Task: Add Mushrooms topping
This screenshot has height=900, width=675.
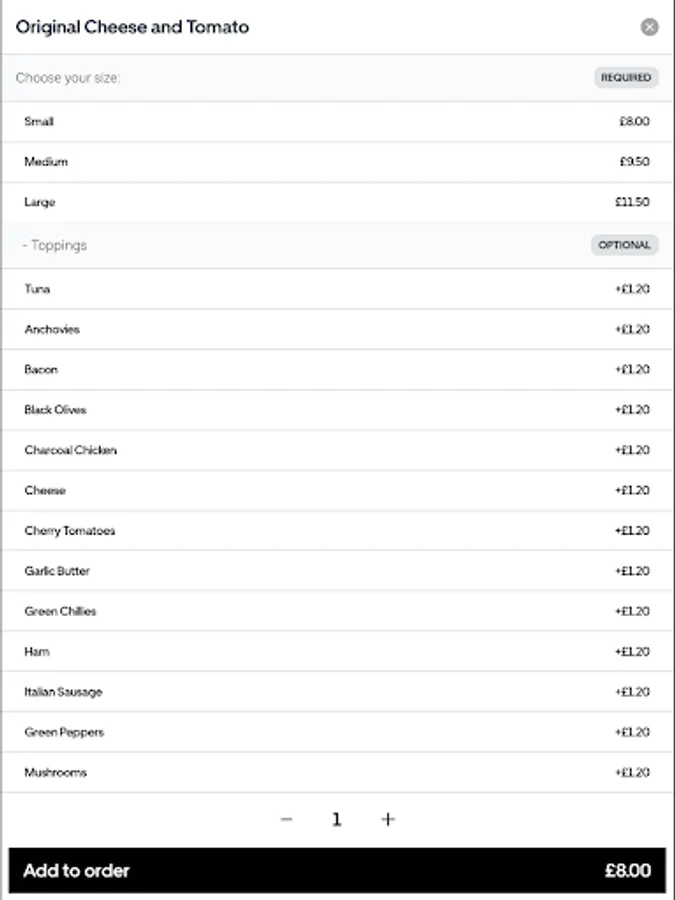Action: (337, 773)
